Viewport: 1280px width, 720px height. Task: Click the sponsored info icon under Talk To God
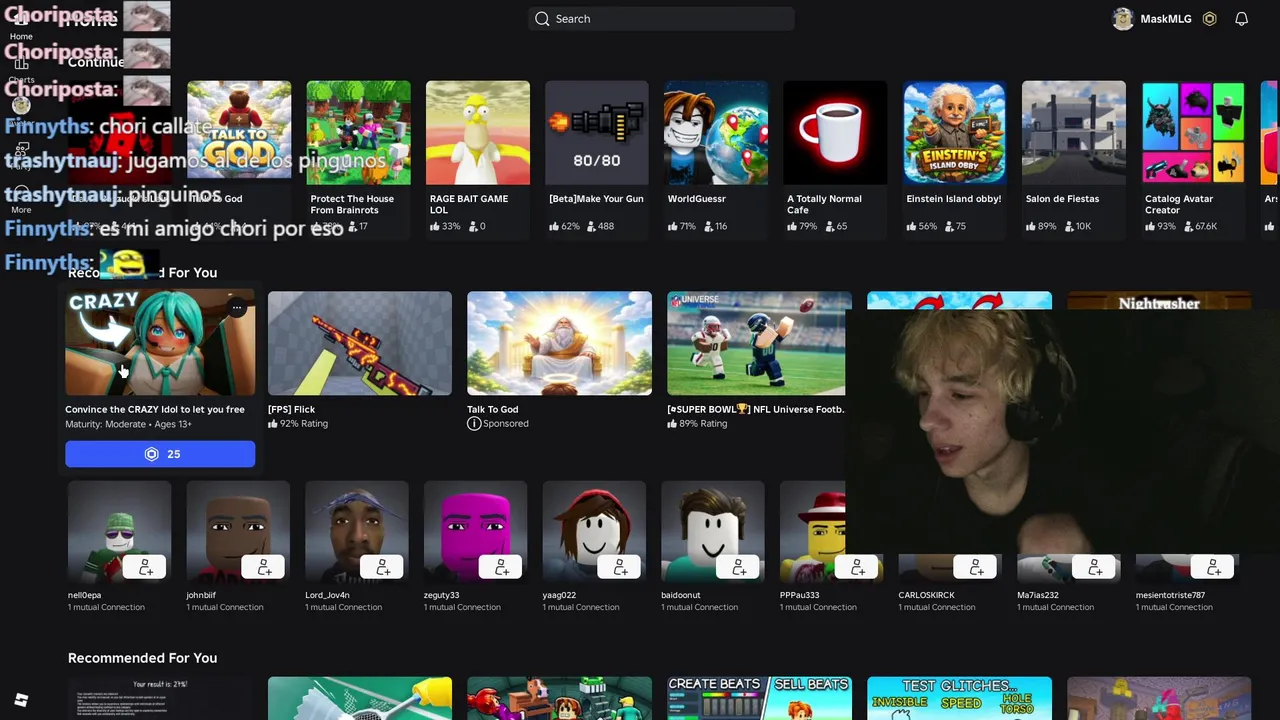click(x=474, y=424)
